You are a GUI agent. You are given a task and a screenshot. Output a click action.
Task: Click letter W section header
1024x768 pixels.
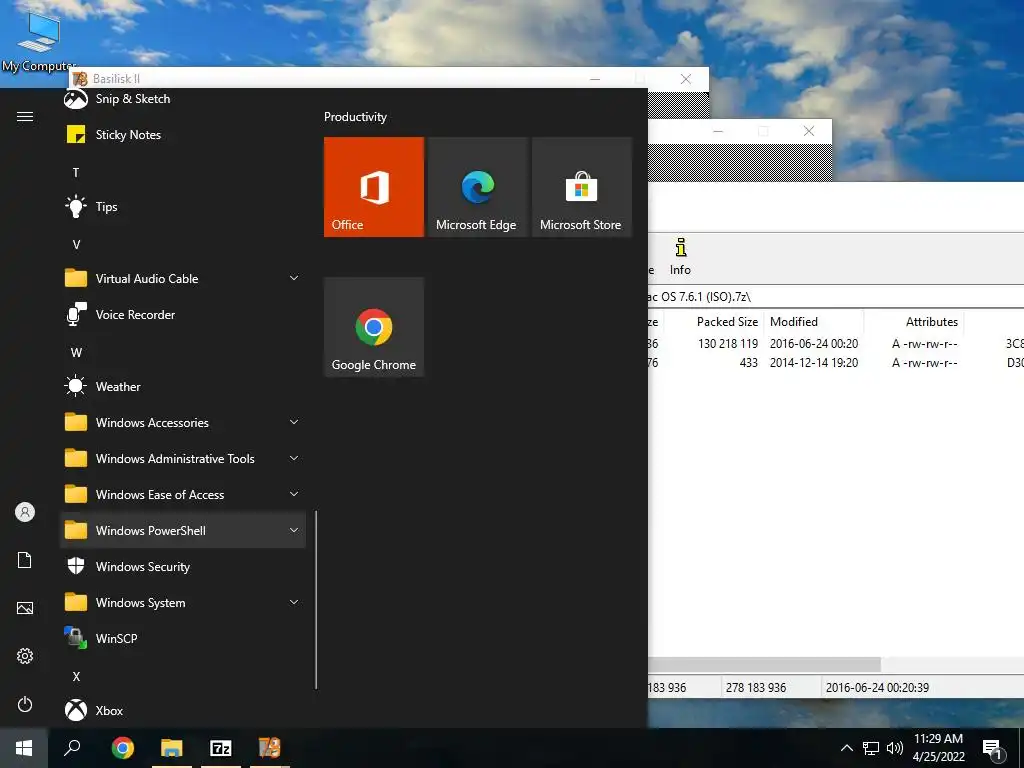[76, 353]
